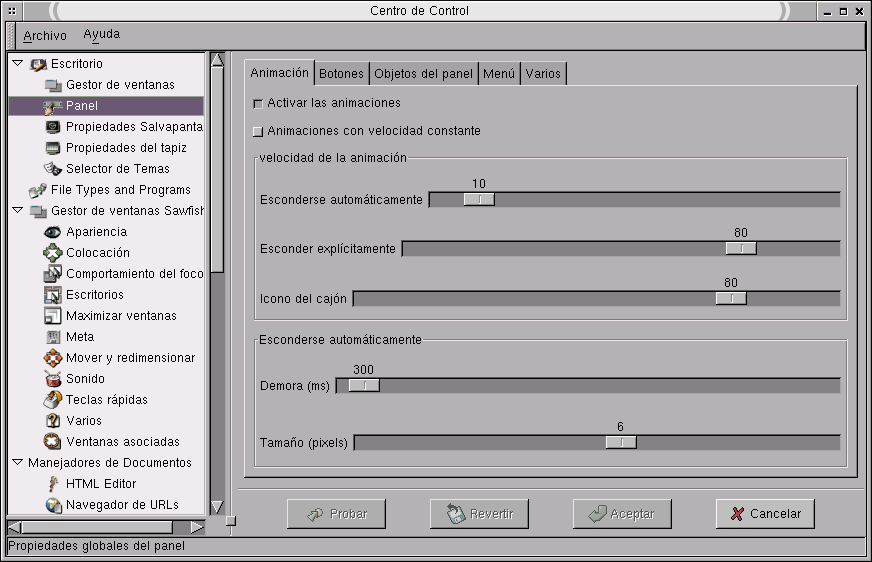Collapse the Gestor de ventanas Sawfish branch
Screen dimensions: 872x562
[x=17, y=211]
